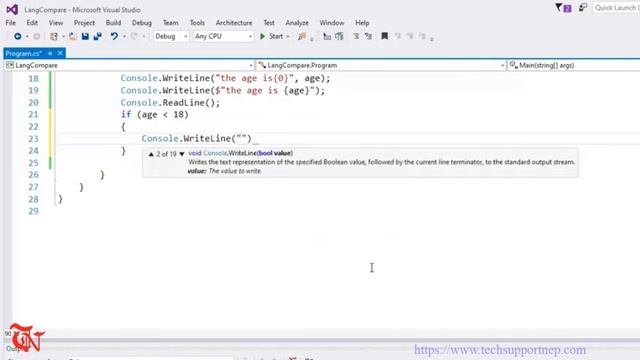Open the File menu

point(11,23)
